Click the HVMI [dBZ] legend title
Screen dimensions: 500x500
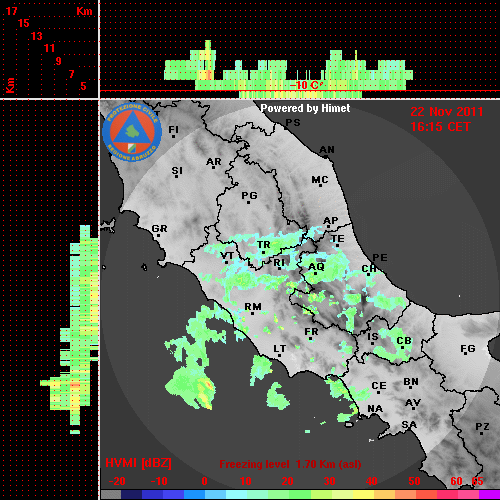click(138, 463)
